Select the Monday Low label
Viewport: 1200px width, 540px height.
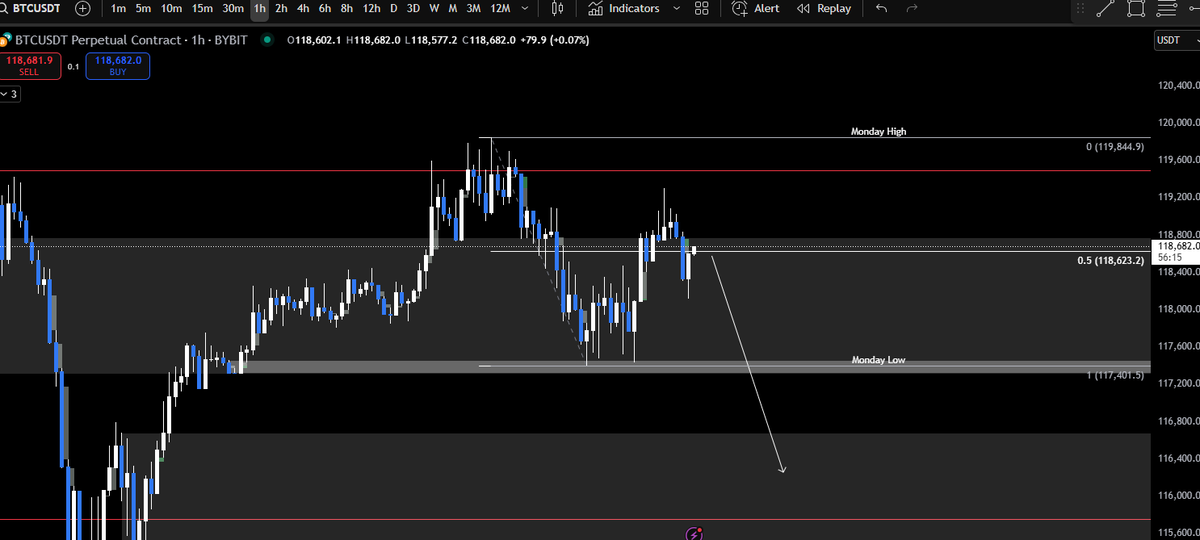[x=878, y=360]
